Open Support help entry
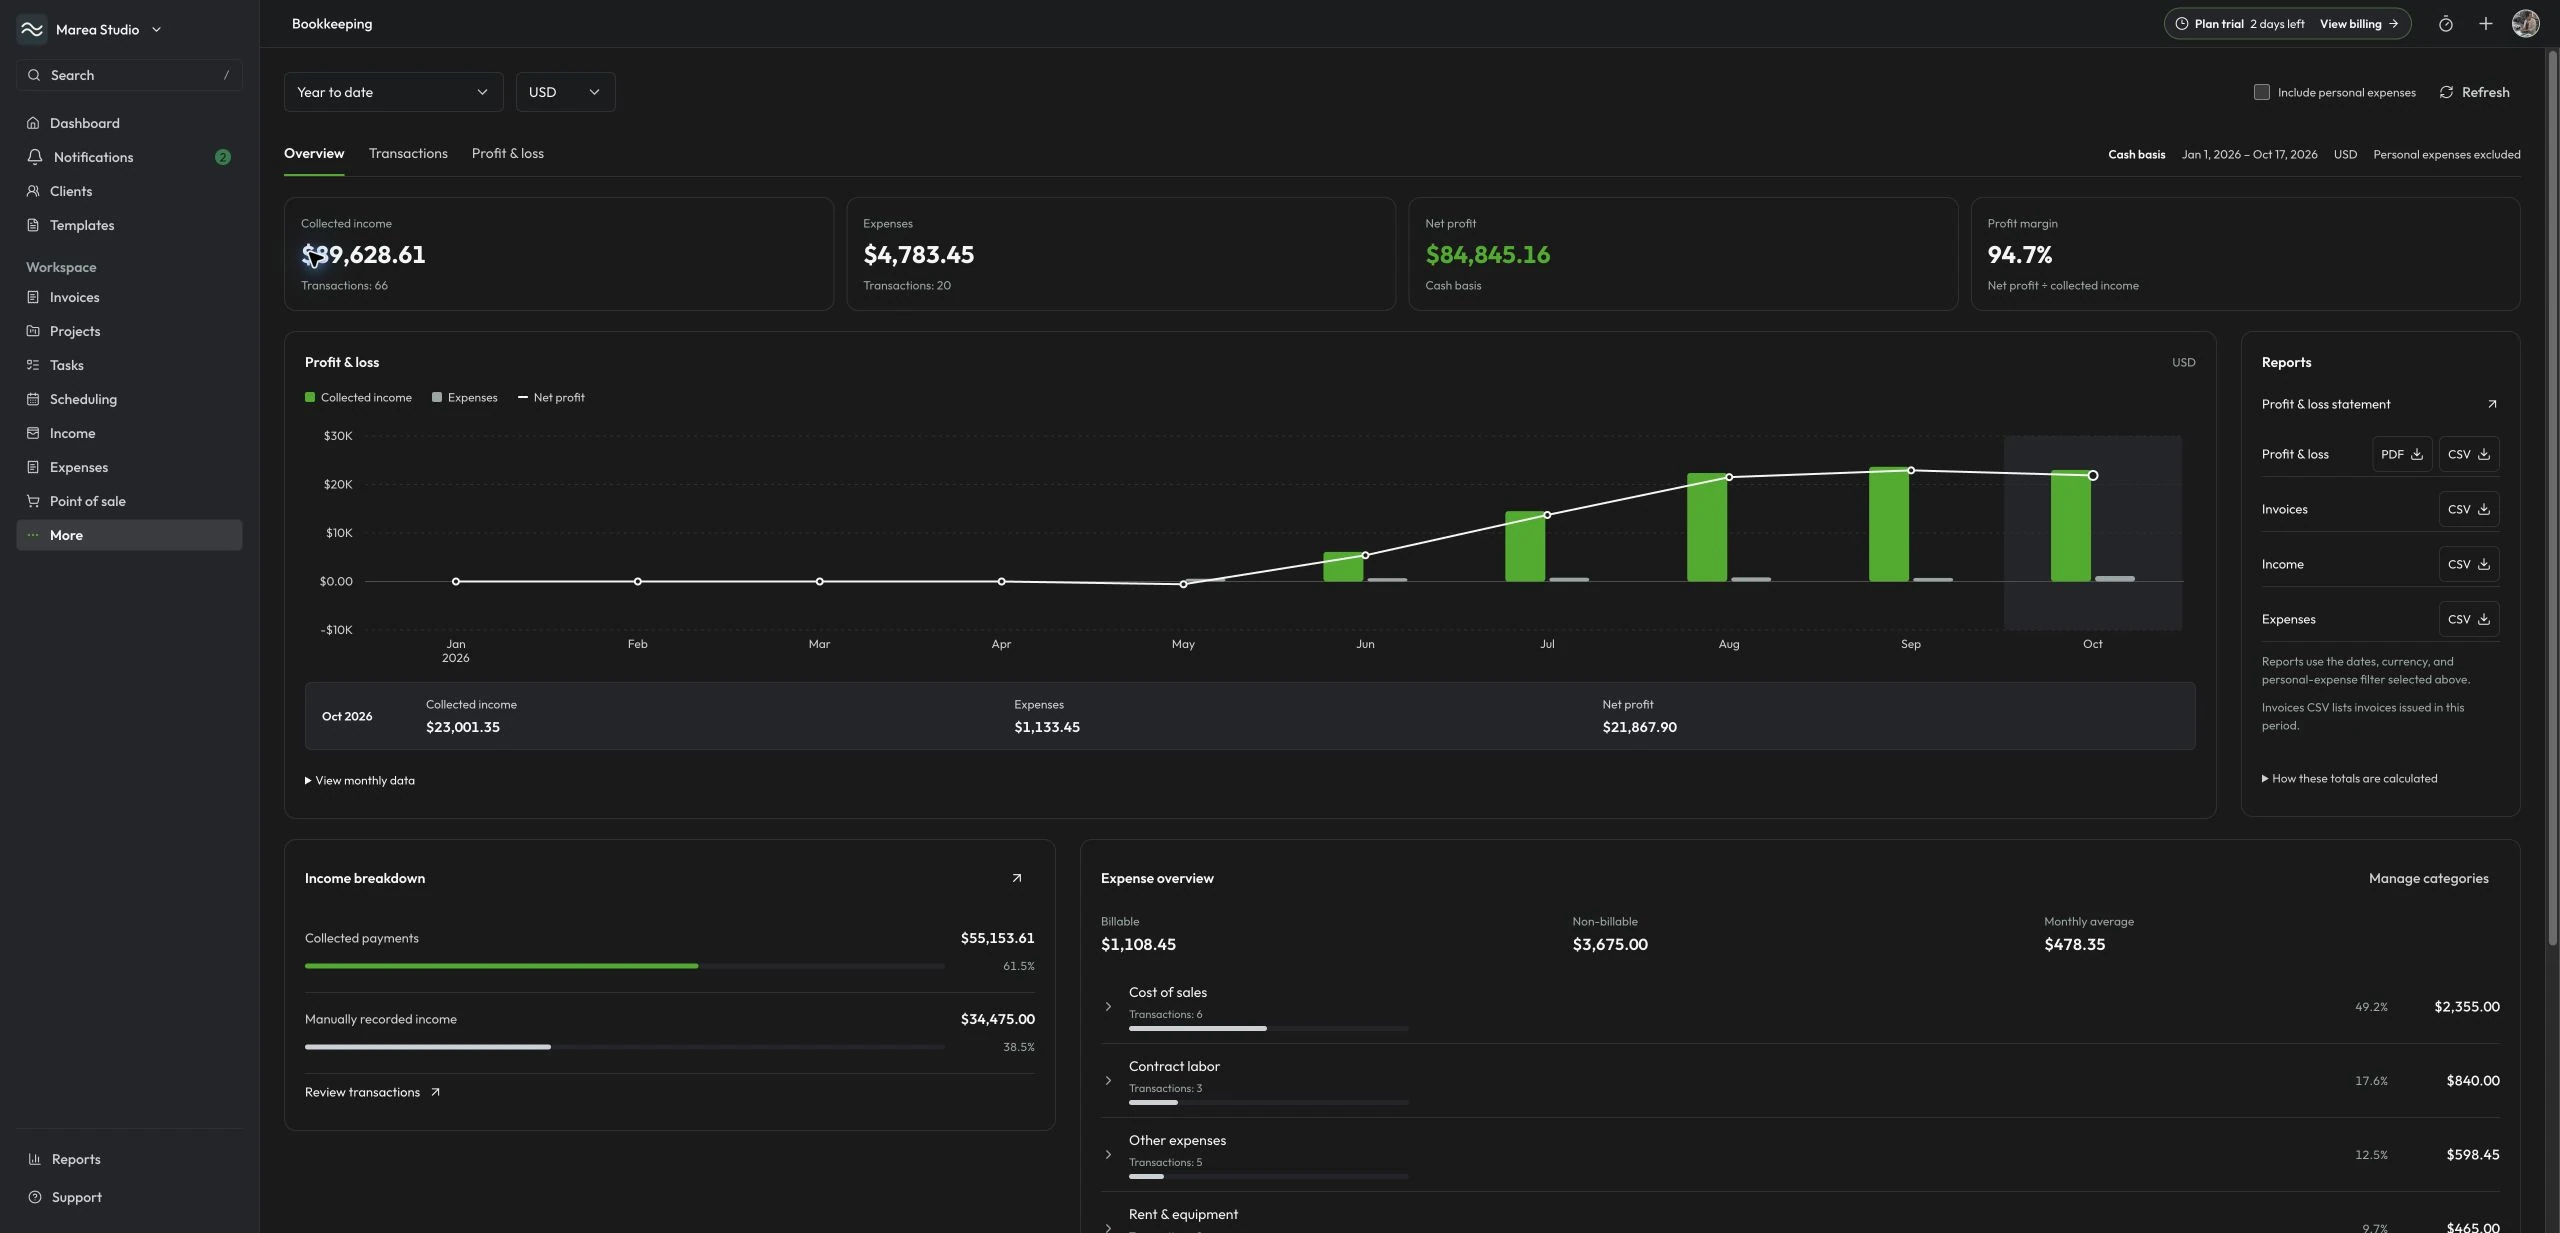Image resolution: width=2560 pixels, height=1233 pixels. 129,1197
